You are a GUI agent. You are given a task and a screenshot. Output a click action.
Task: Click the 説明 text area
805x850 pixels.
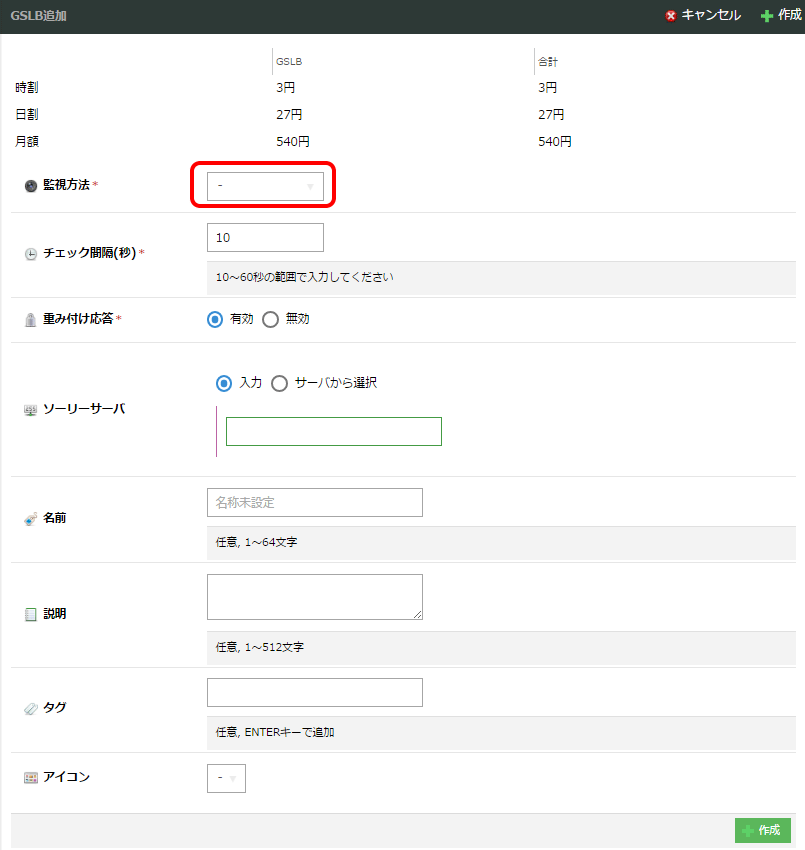click(314, 597)
